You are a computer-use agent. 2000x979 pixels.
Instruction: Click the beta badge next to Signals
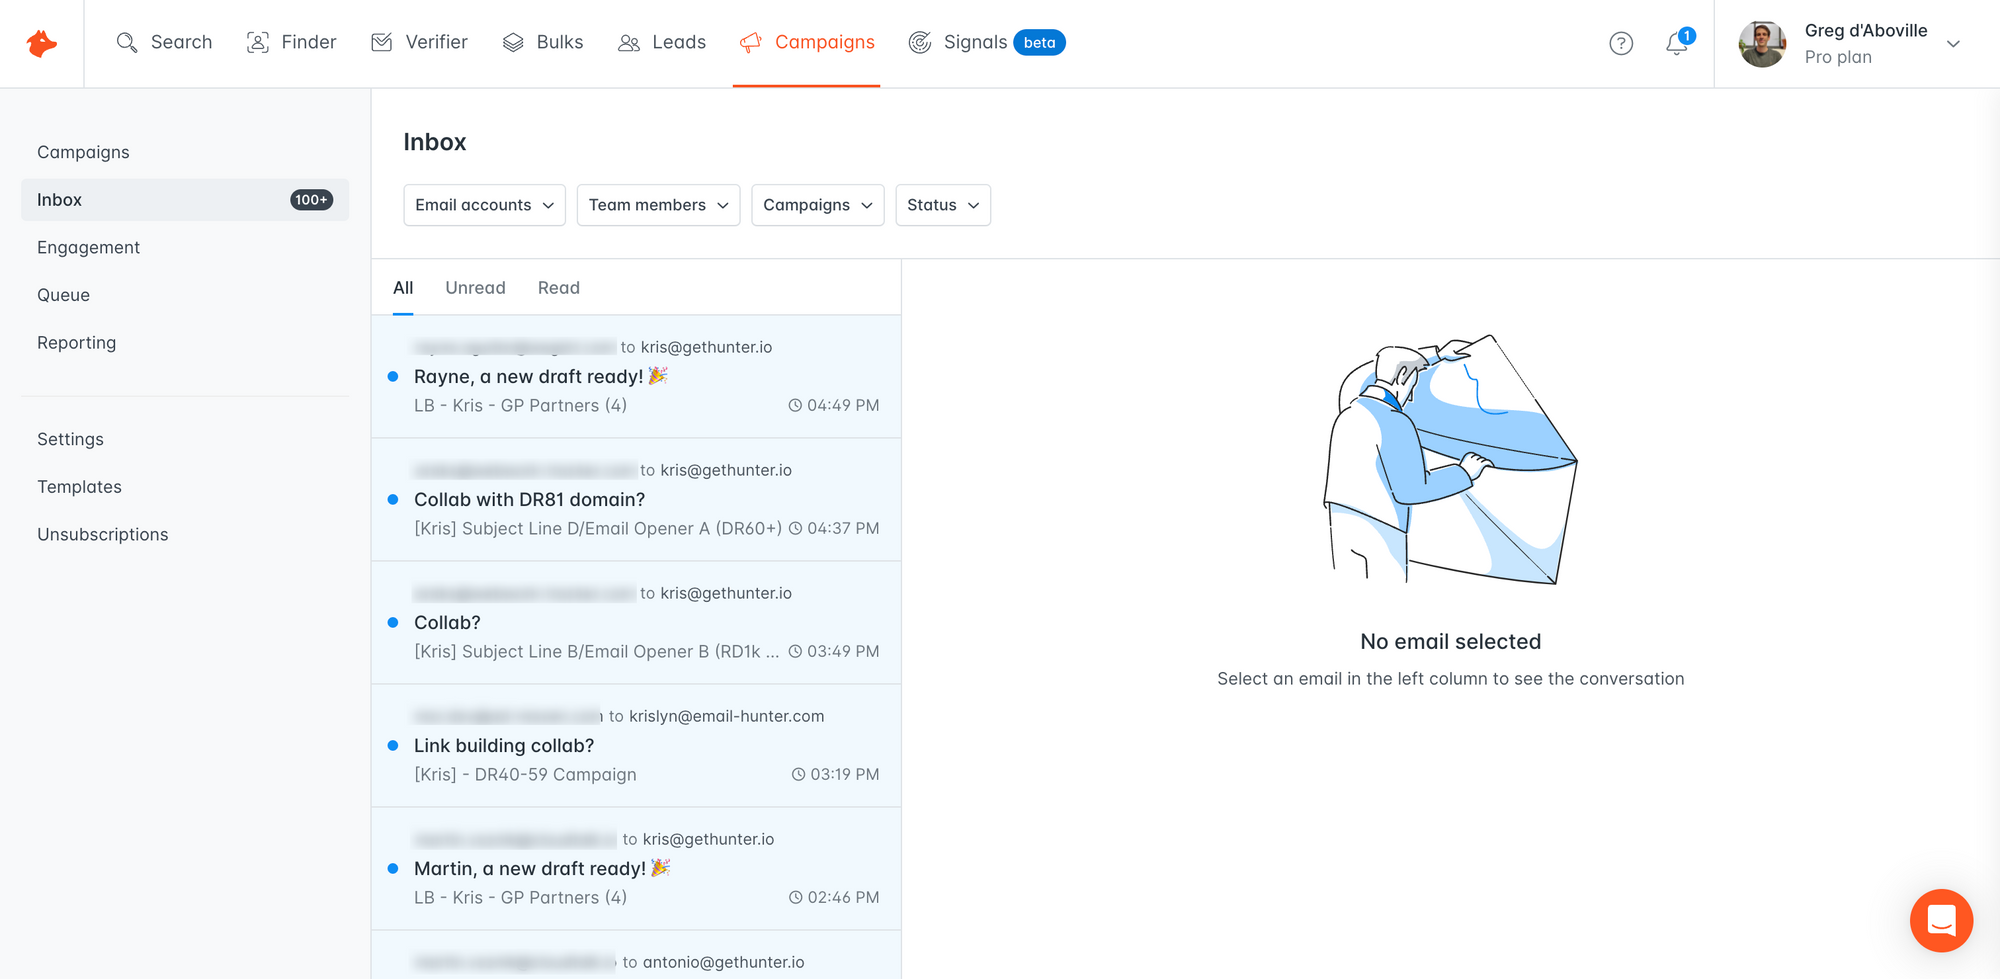1039,42
